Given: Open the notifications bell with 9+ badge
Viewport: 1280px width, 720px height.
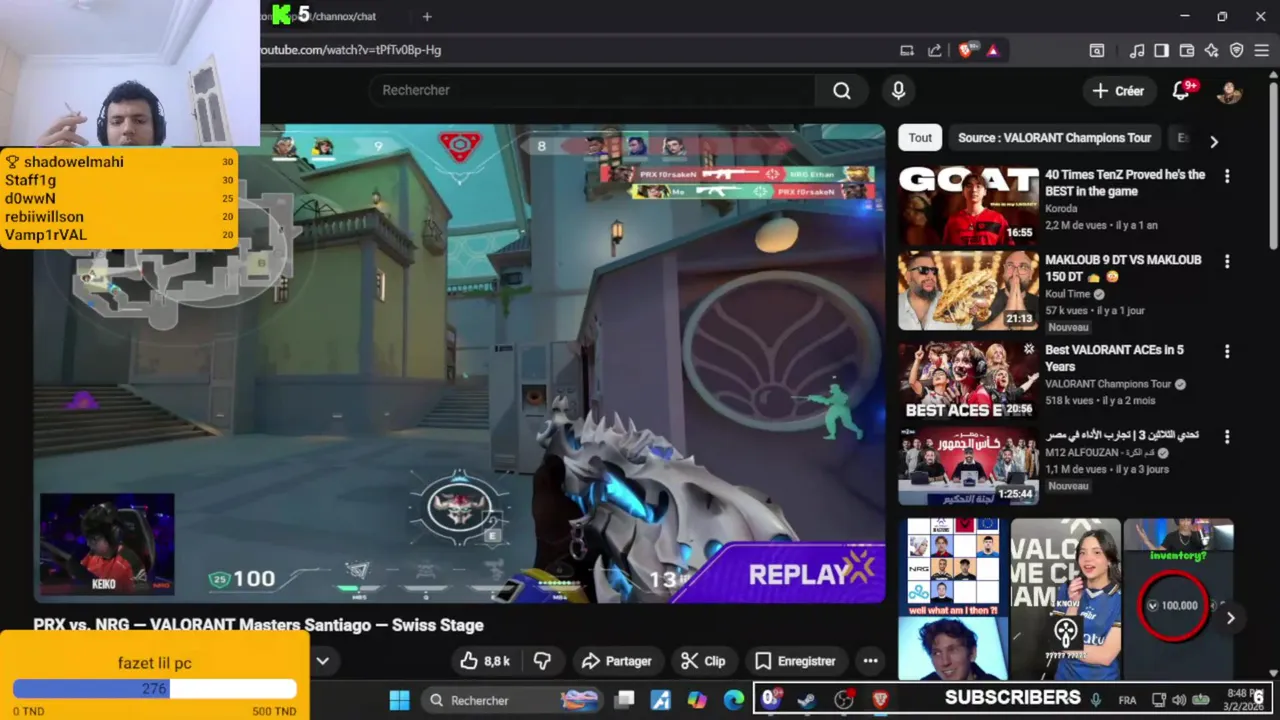Looking at the screenshot, I should pos(1183,90).
